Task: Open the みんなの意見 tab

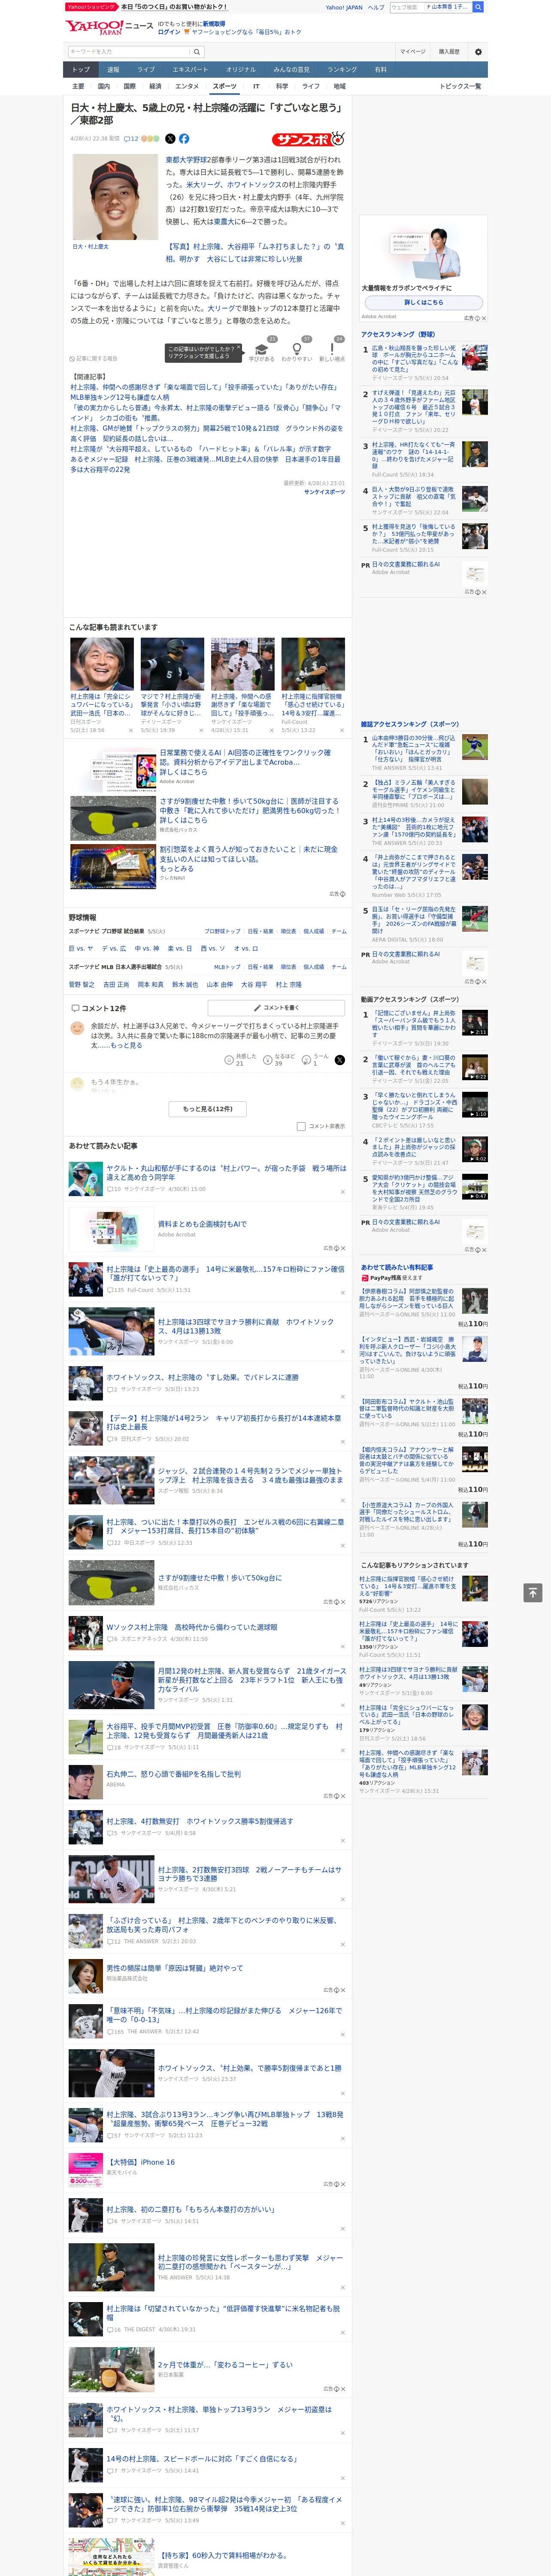Action: tap(292, 70)
